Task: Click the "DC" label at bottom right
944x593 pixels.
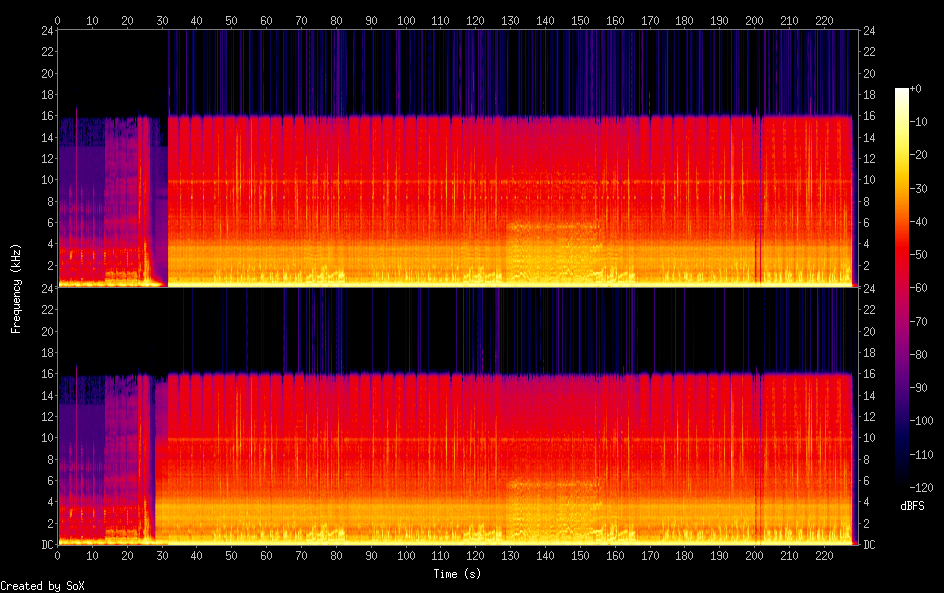Action: (x=868, y=545)
